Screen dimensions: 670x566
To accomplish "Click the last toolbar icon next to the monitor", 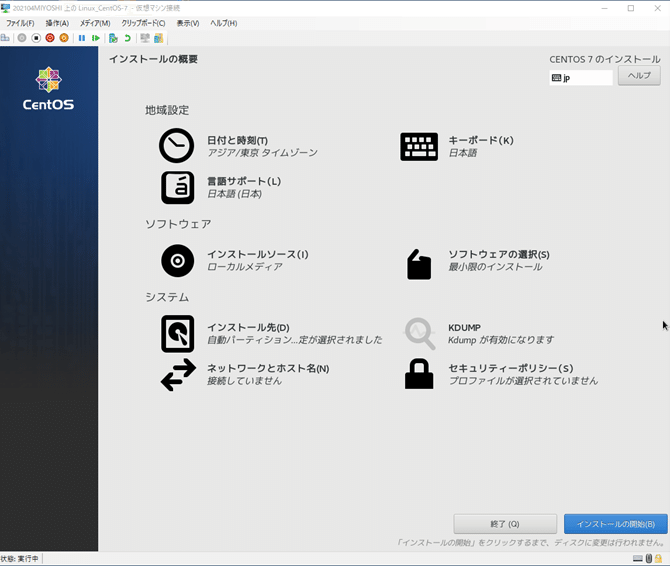I will [159, 38].
